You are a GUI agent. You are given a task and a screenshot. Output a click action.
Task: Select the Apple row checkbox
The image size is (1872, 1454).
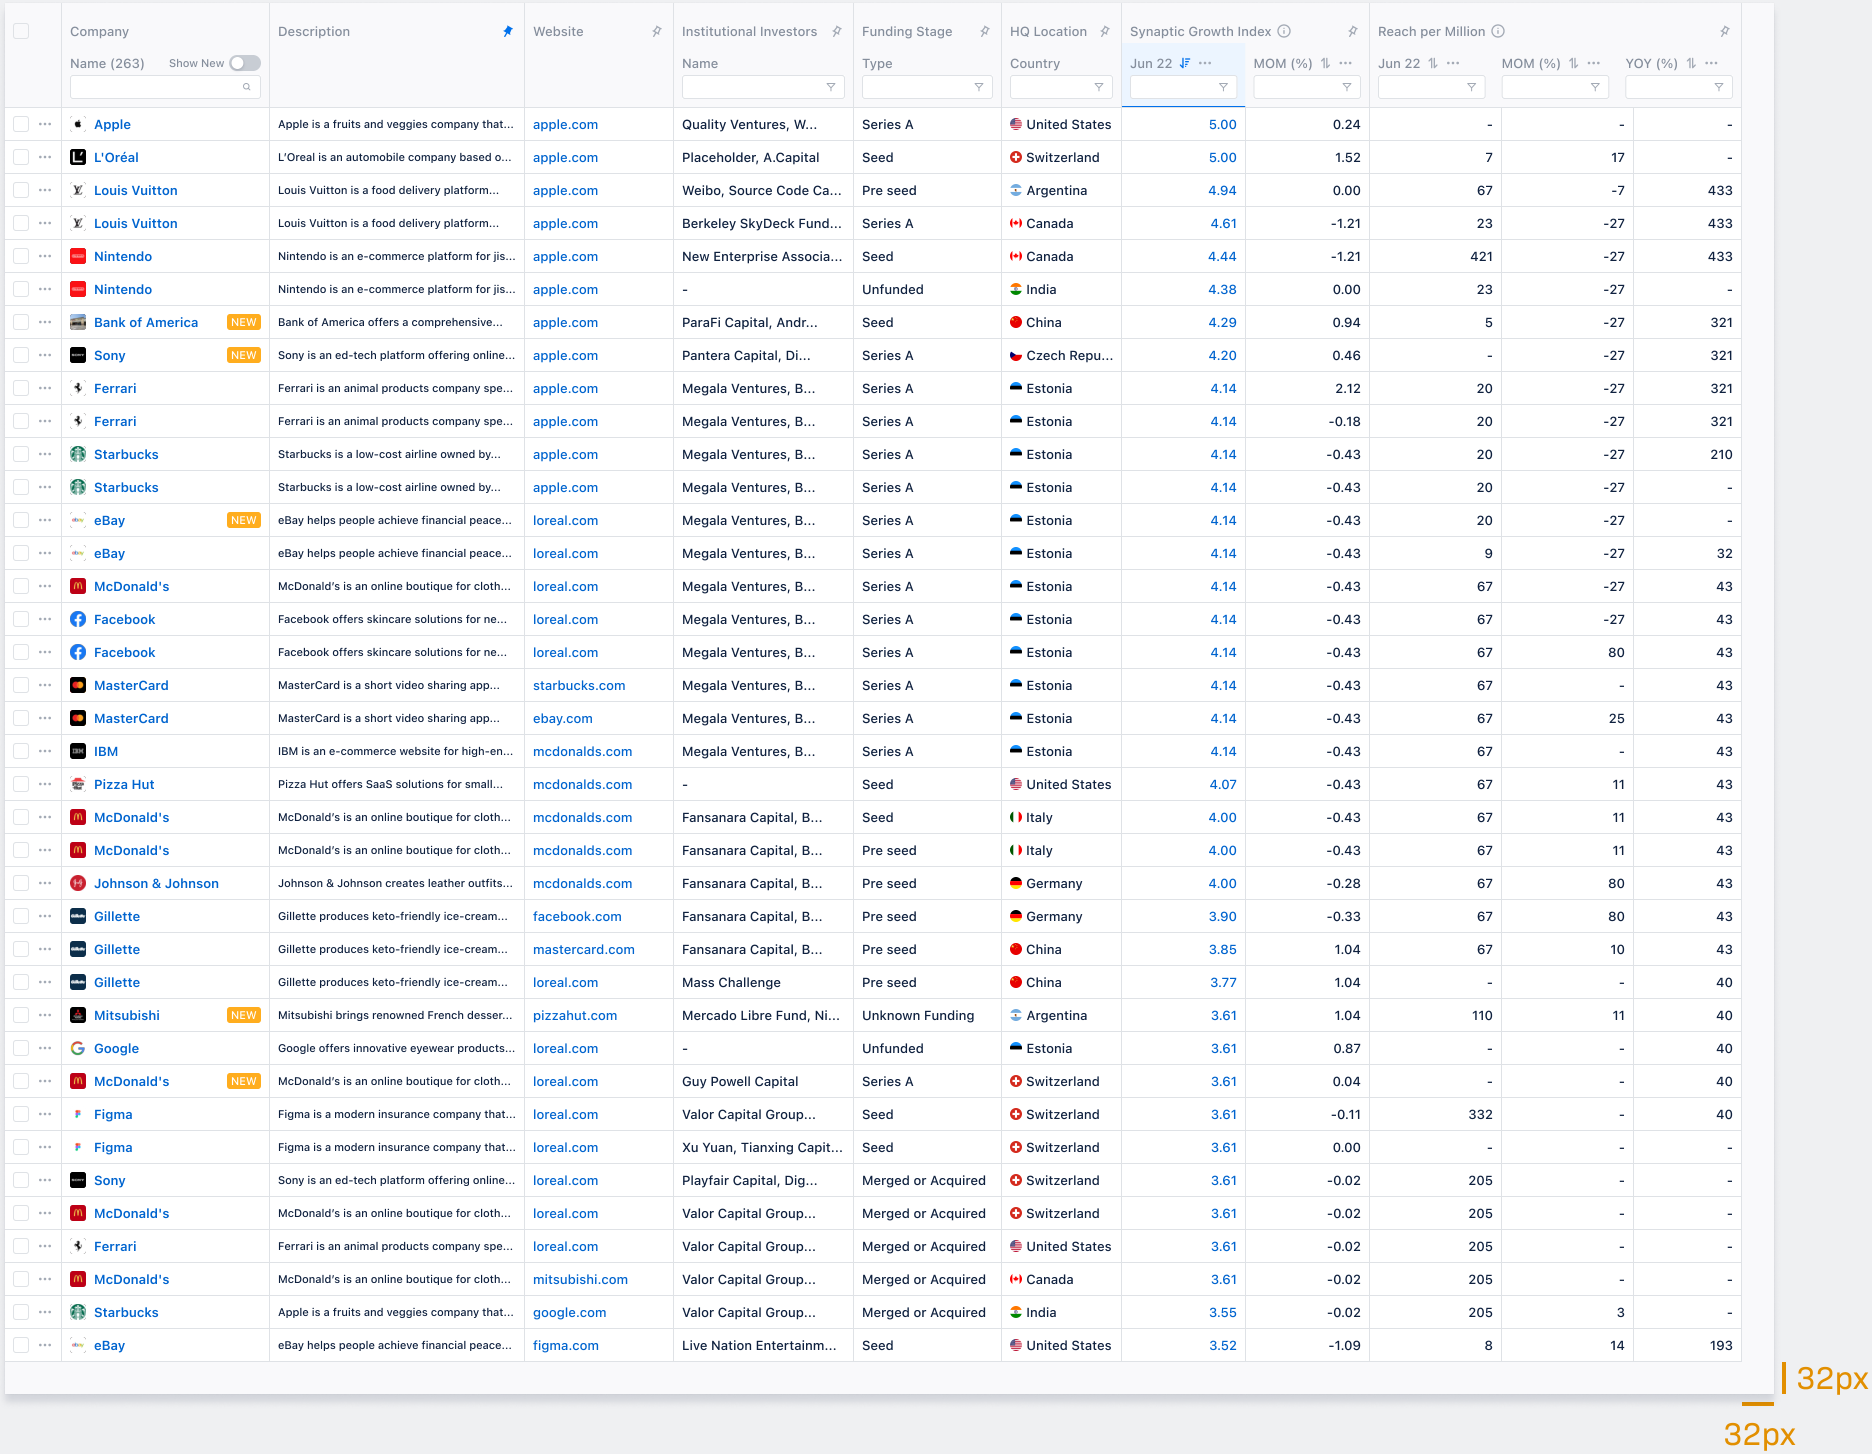(x=21, y=124)
